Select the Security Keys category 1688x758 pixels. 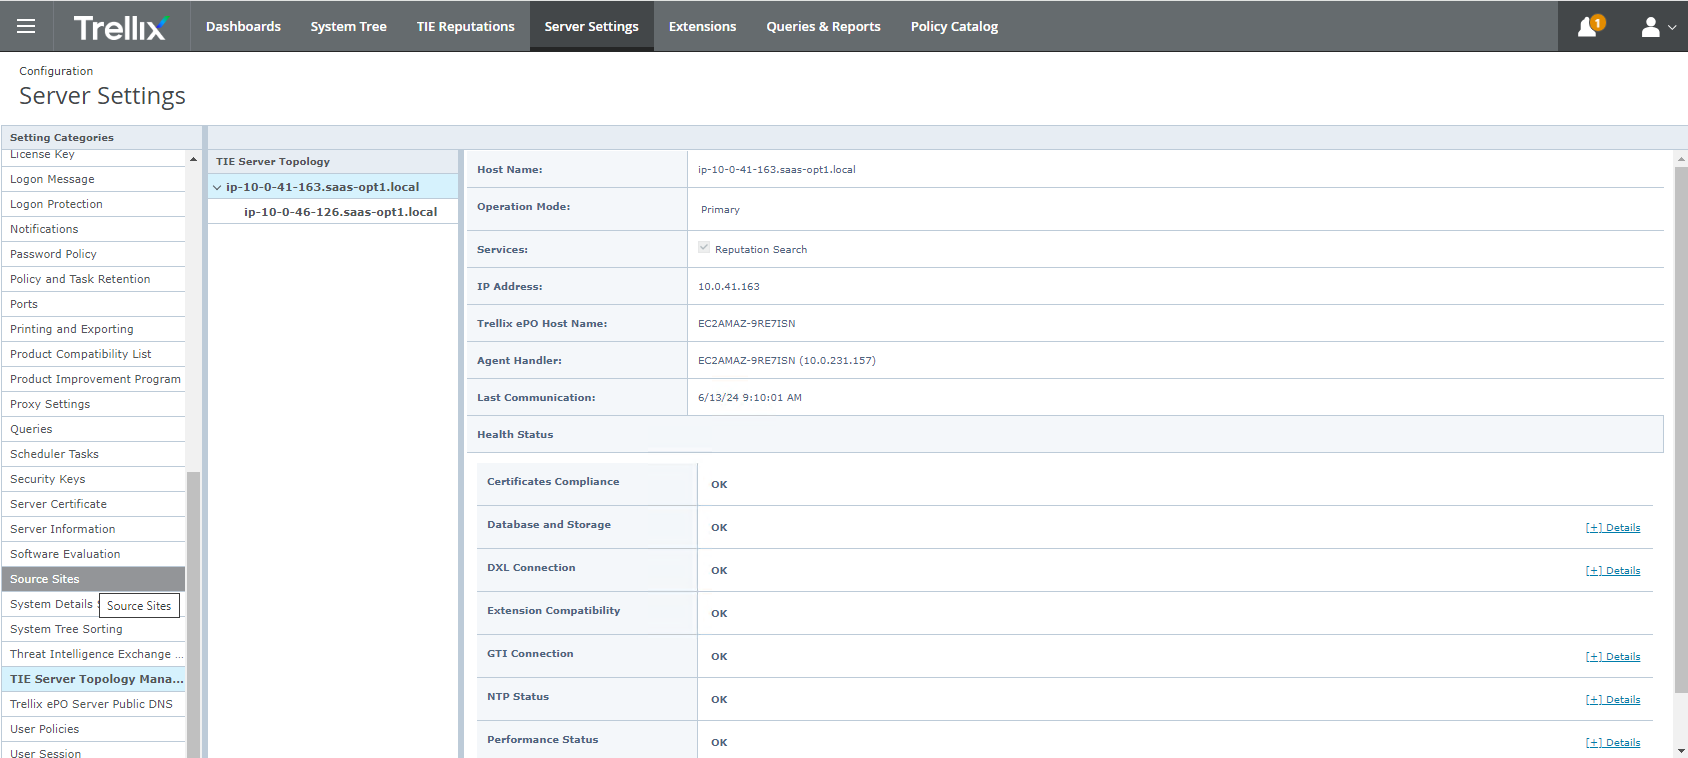pyautogui.click(x=93, y=479)
